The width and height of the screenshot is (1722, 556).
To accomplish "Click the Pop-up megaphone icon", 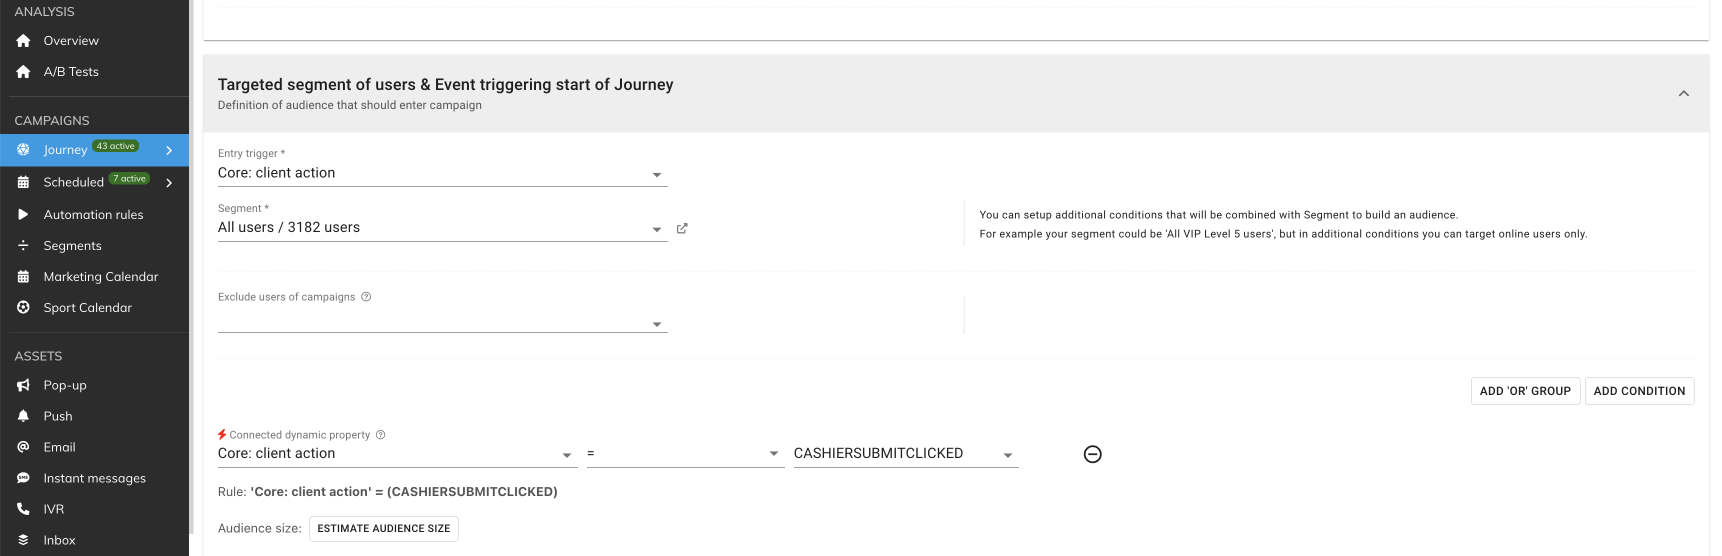I will pos(23,385).
